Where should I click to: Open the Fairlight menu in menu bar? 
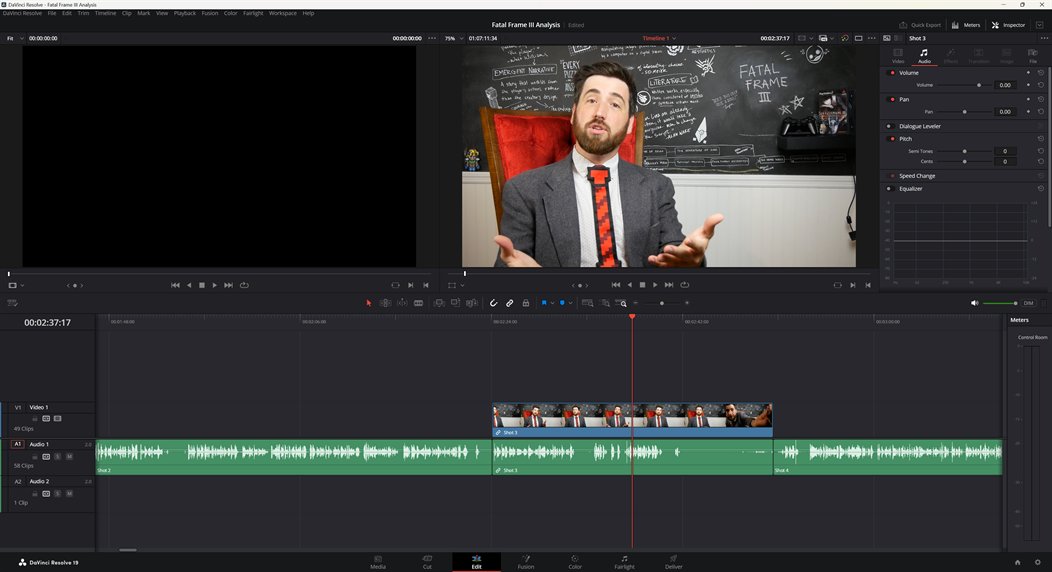tap(253, 13)
